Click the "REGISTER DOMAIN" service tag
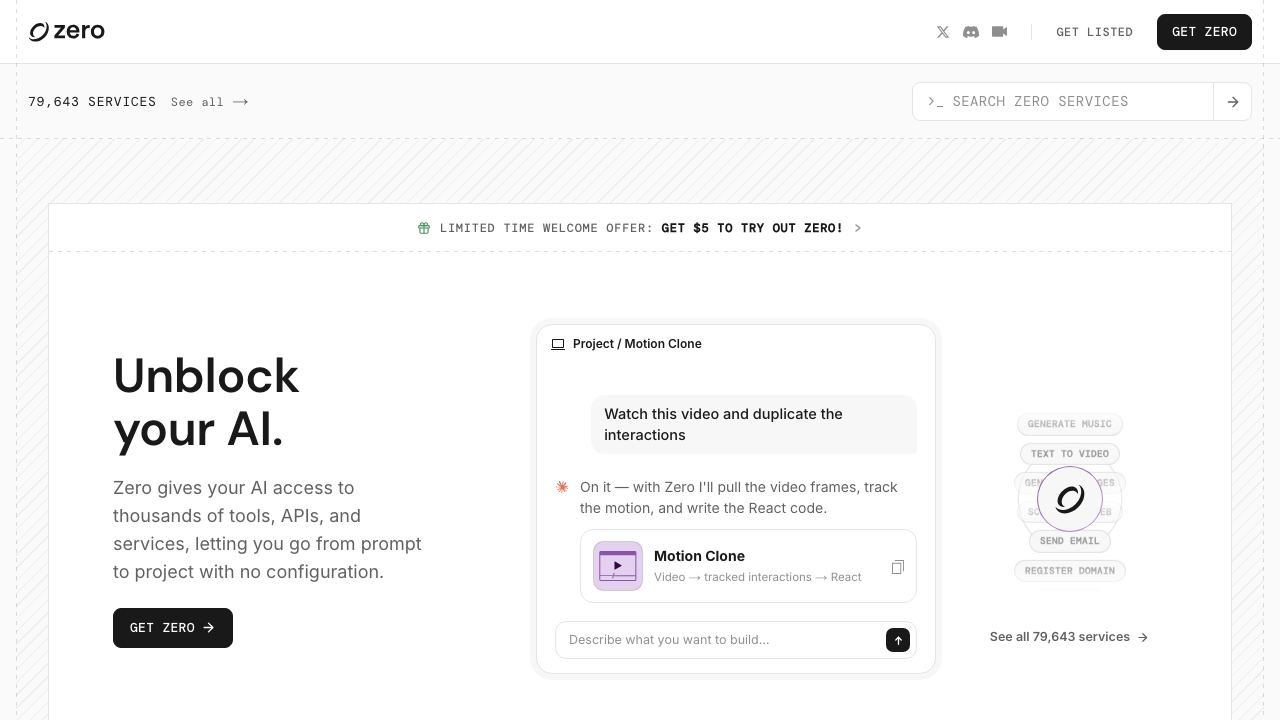The image size is (1280, 720). (x=1070, y=571)
